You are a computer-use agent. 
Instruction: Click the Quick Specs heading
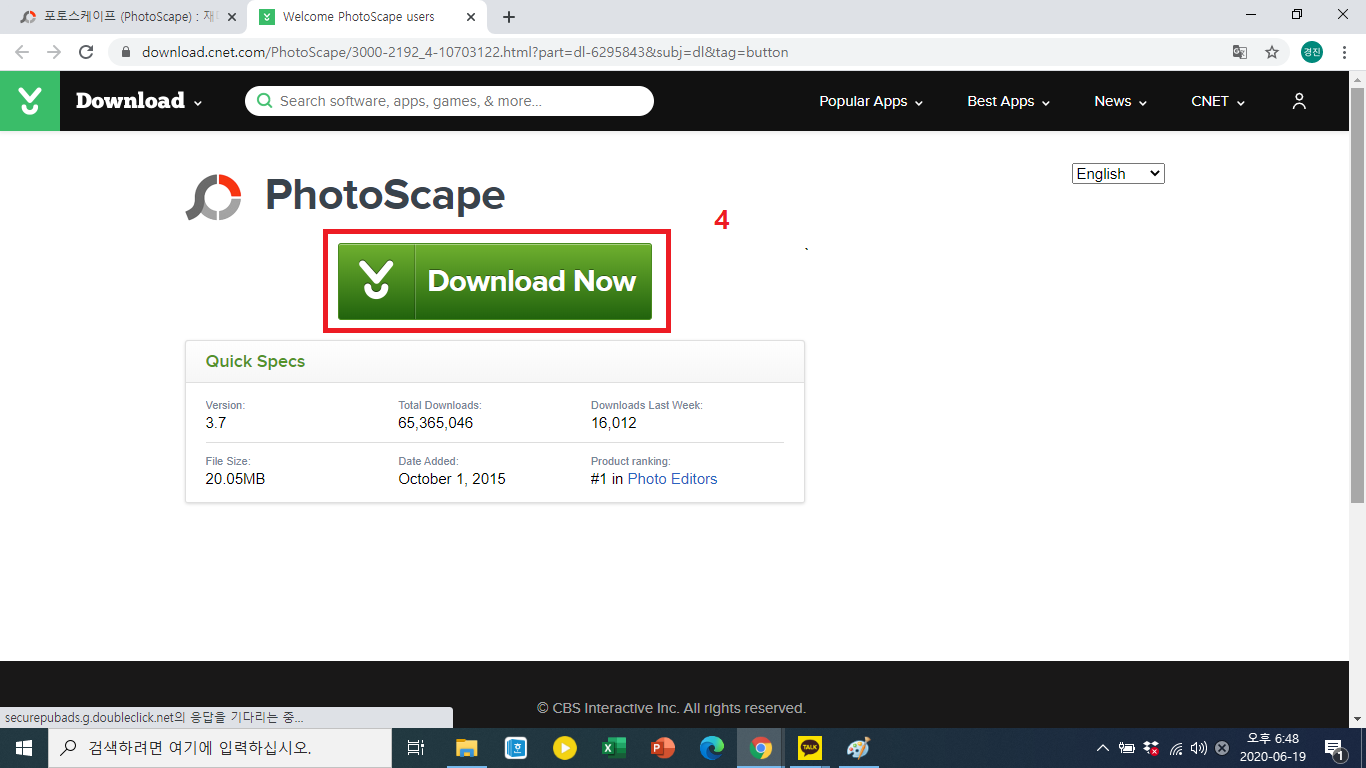tap(255, 361)
